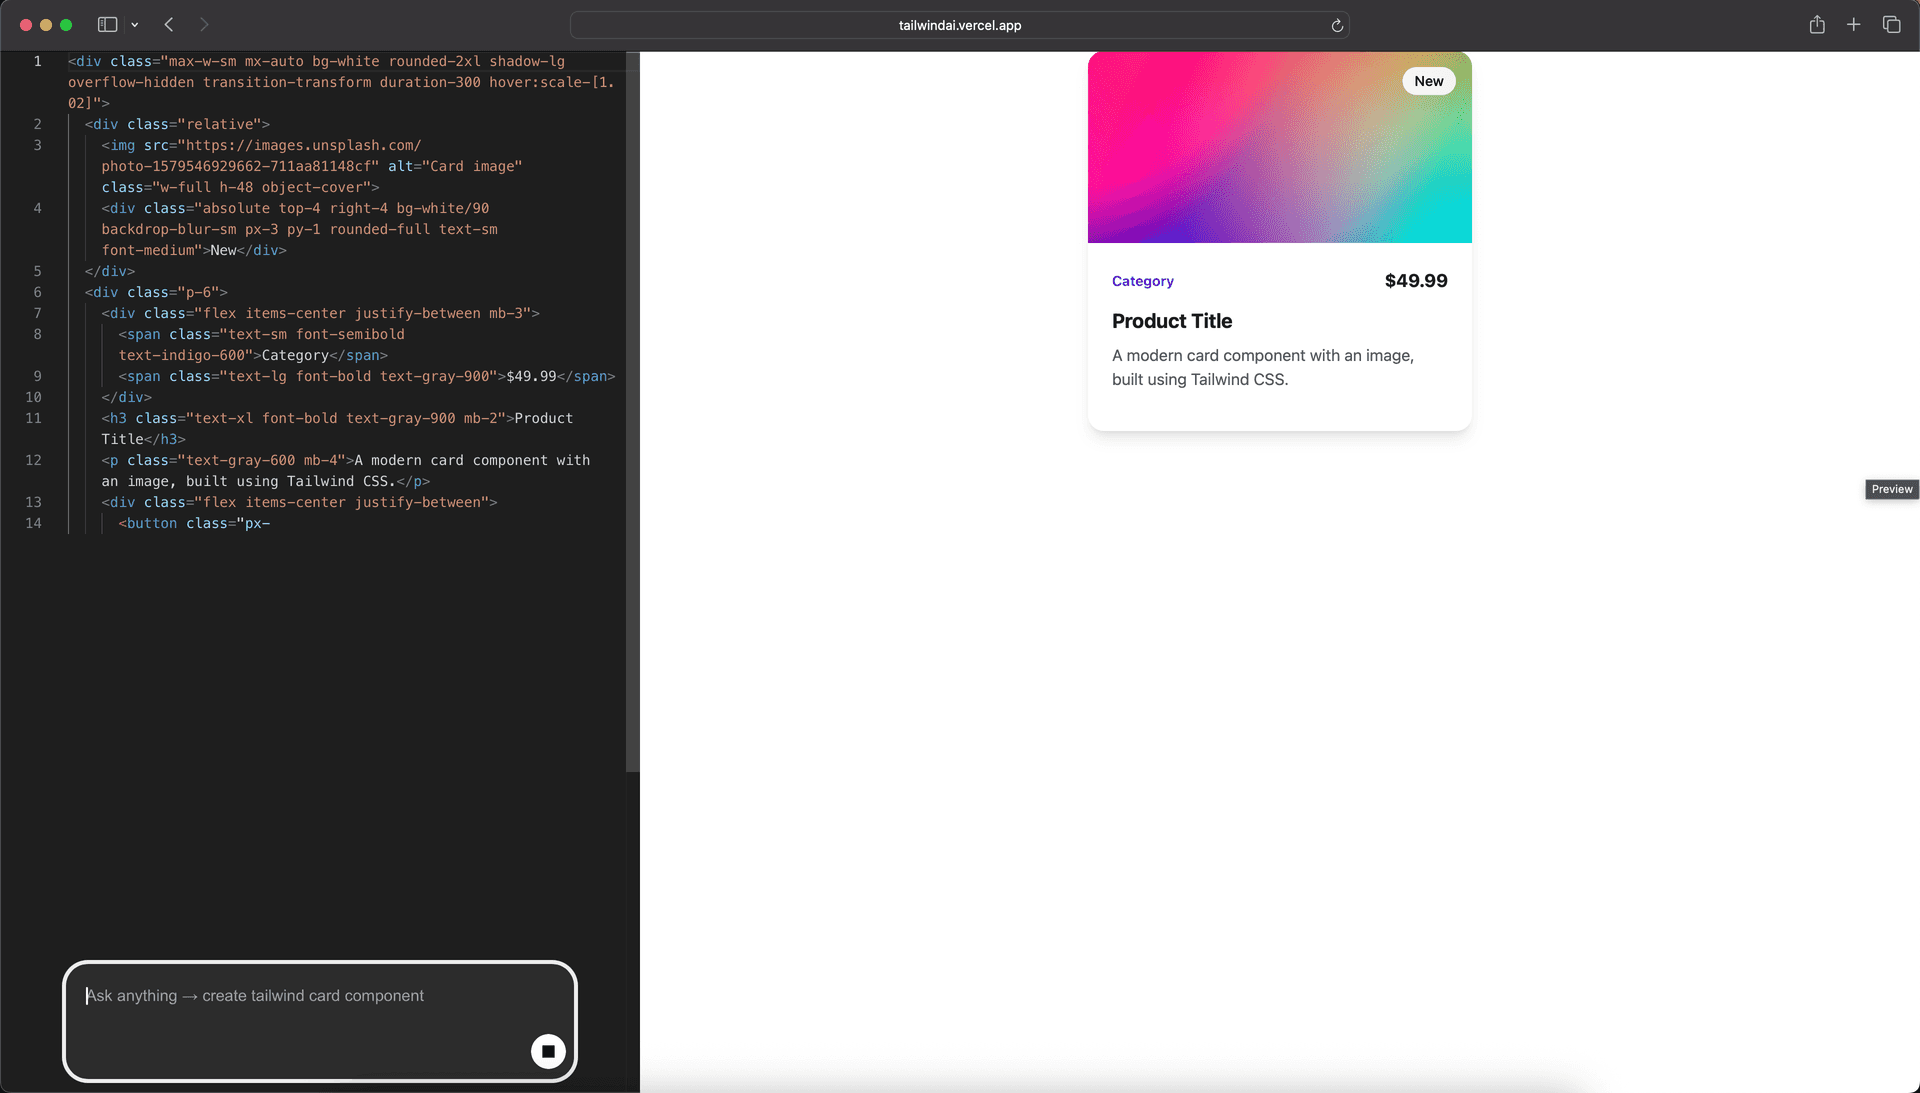Click the tailwindai.vercel.app address bar
Viewport: 1920px width, 1093px height.
pyautogui.click(x=959, y=25)
